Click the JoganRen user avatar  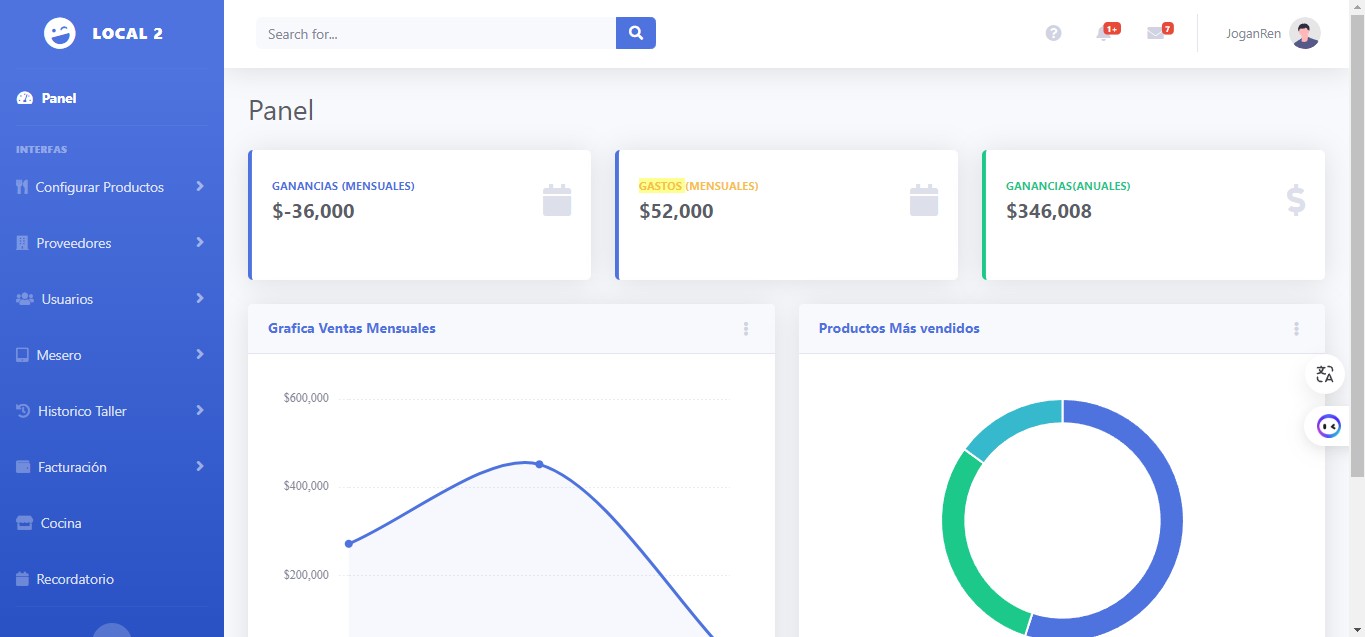pyautogui.click(x=1304, y=33)
